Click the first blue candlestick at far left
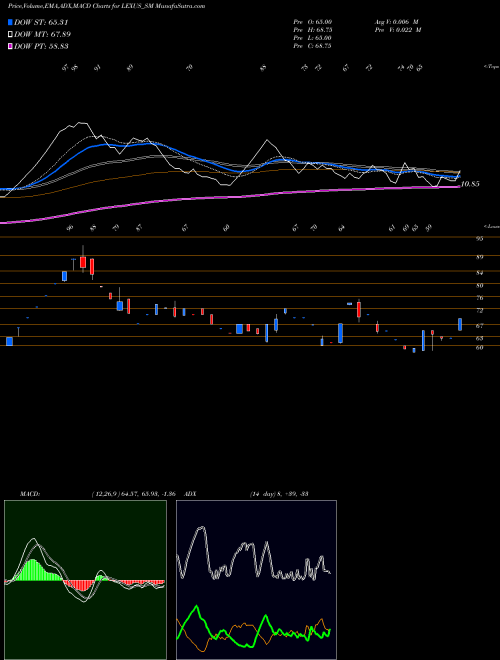The height and width of the screenshot is (660, 500). (9, 341)
